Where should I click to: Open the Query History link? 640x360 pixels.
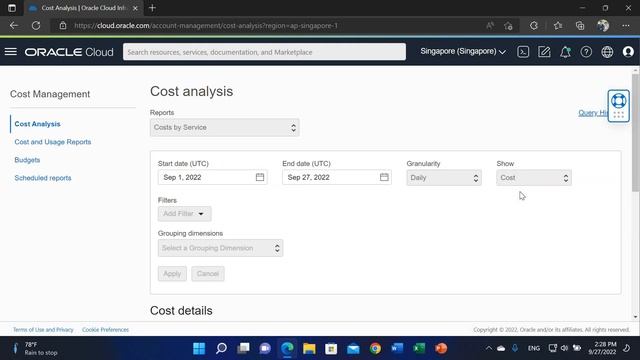(x=593, y=113)
